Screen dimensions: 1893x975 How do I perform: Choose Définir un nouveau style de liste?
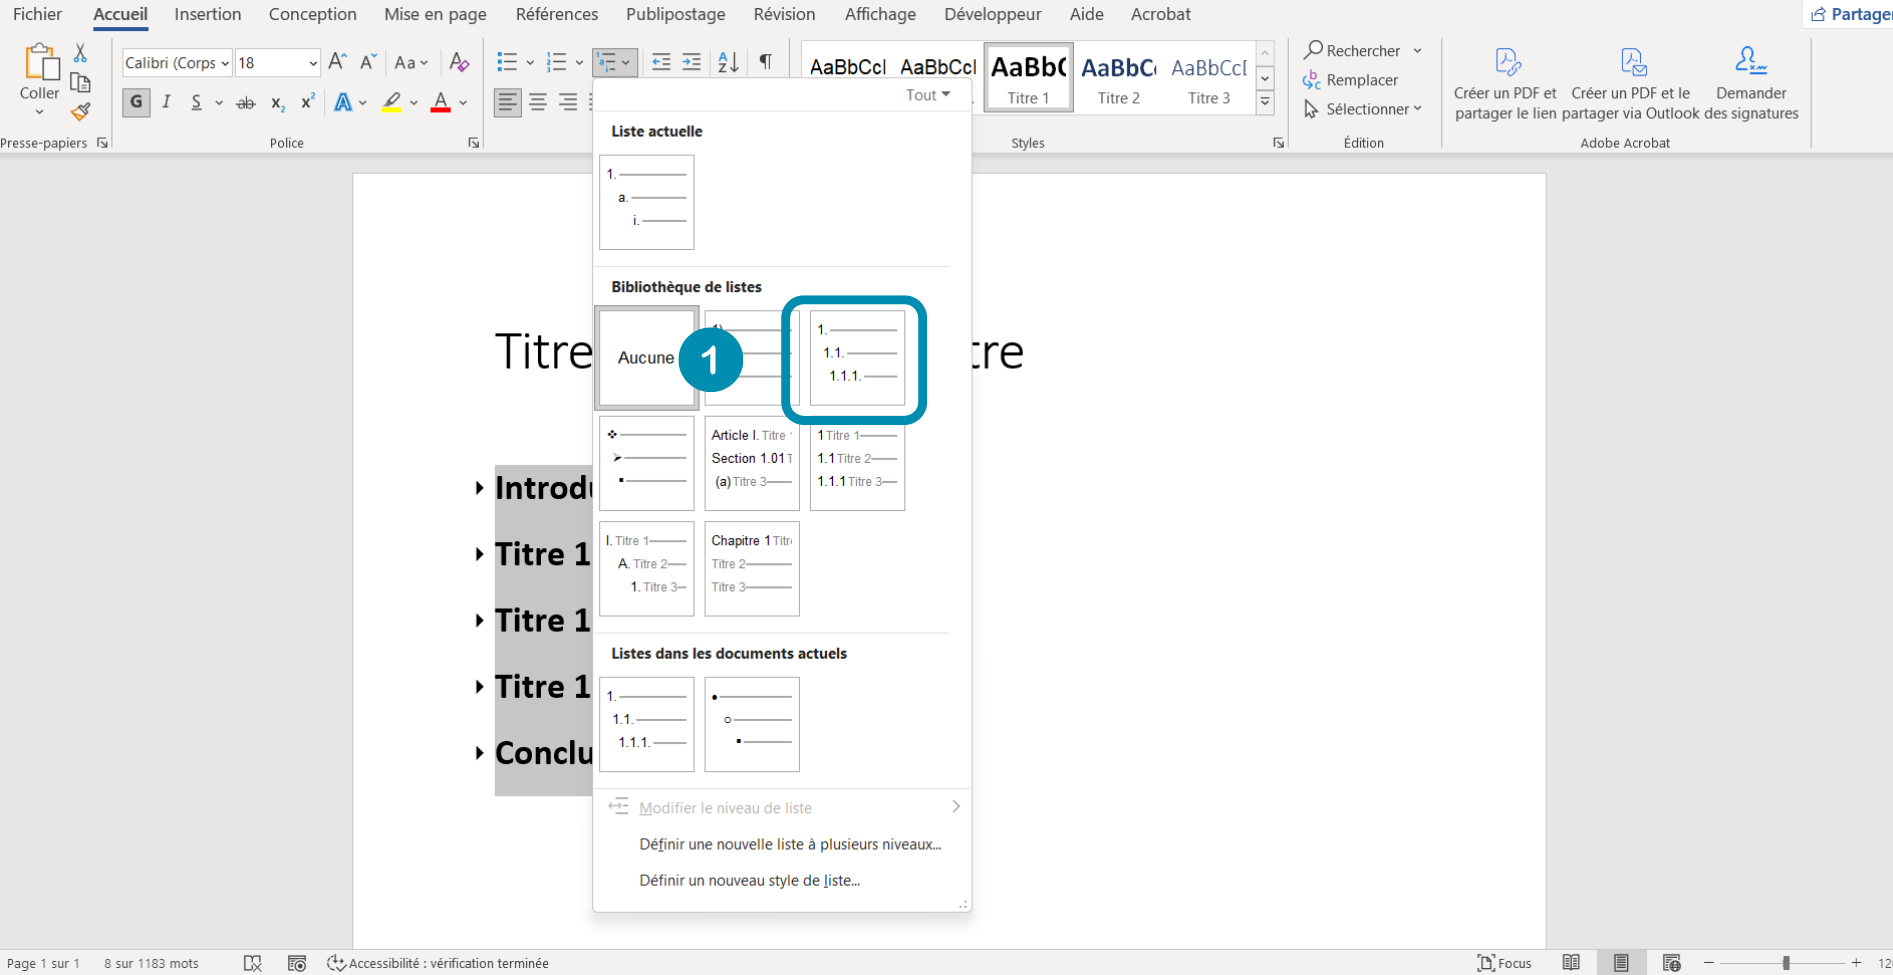[749, 880]
